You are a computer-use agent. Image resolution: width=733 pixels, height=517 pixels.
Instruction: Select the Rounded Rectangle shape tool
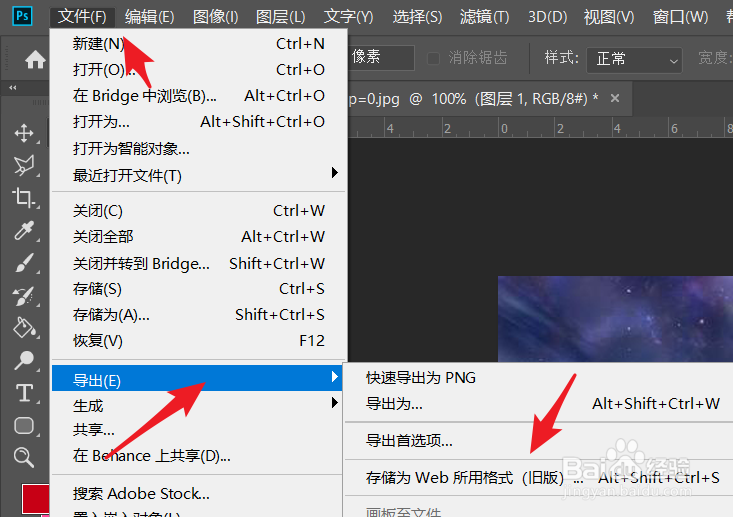pos(24,425)
